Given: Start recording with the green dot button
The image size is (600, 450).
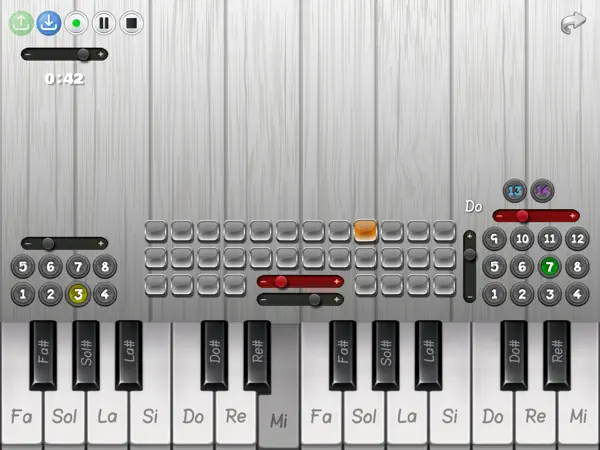Looking at the screenshot, I should click(x=76, y=23).
